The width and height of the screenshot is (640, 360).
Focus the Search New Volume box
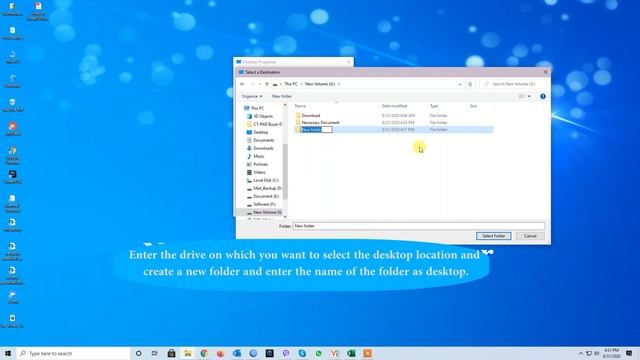(x=513, y=84)
